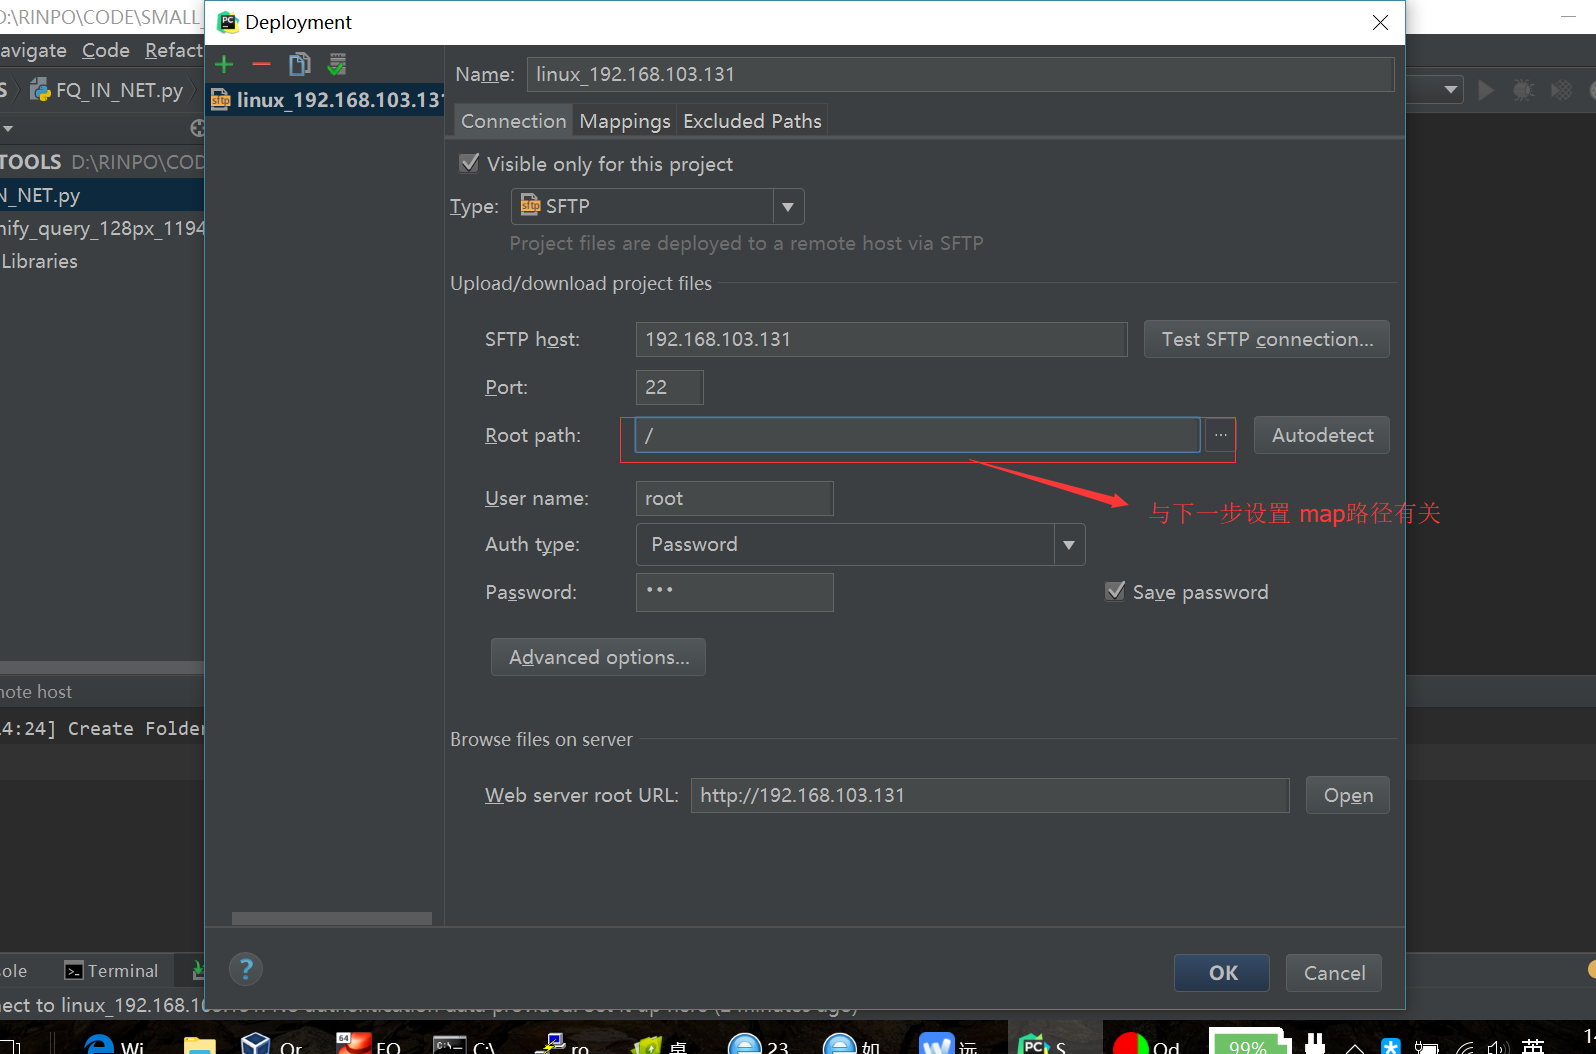
Task: Open the run configuration dropdown arrow
Action: coord(1450,90)
